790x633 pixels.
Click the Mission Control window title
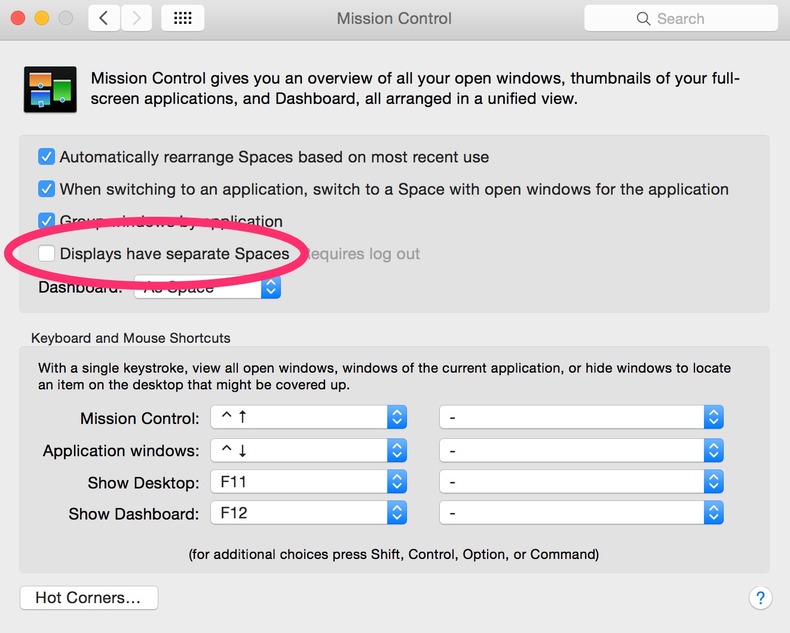pyautogui.click(x=394, y=19)
